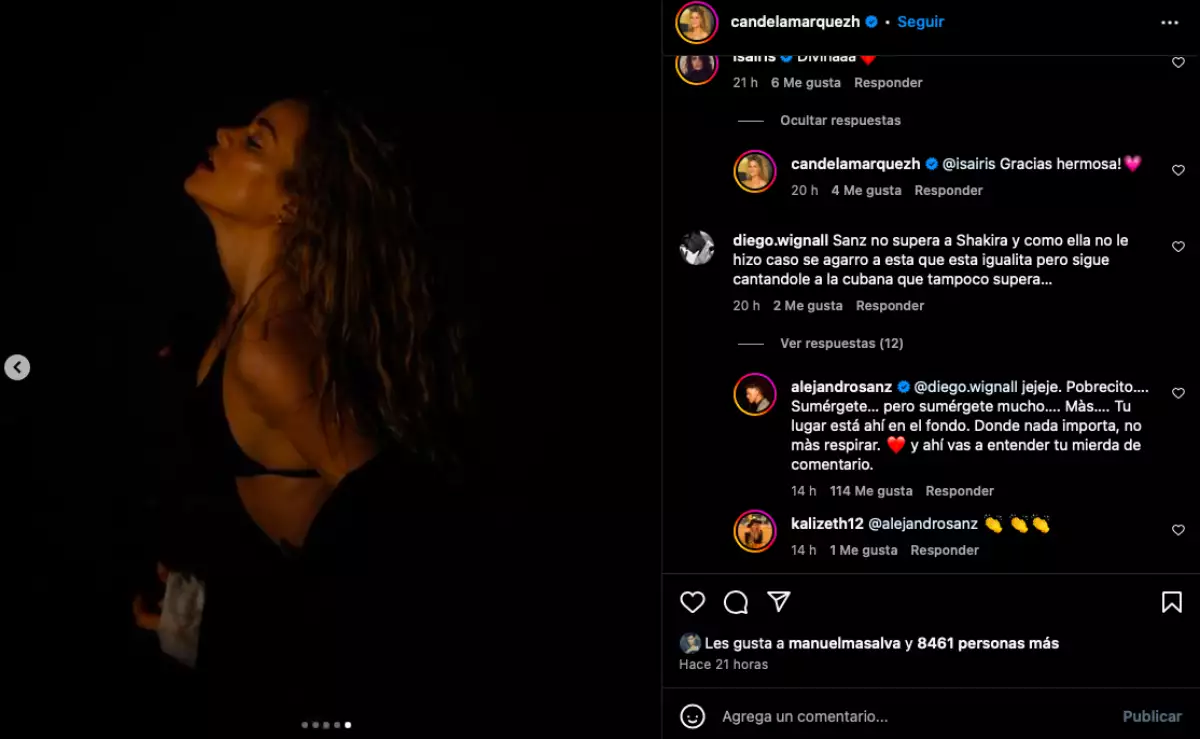
Task: Like the kalizeth12 reply
Action: click(1178, 530)
